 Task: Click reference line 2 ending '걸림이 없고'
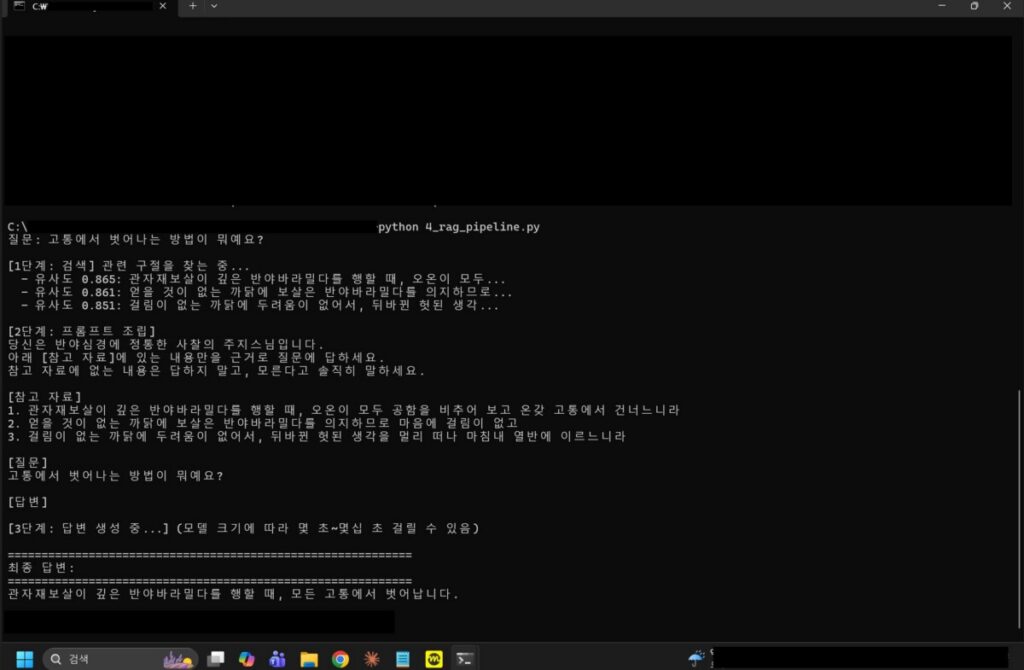pyautogui.click(x=263, y=423)
